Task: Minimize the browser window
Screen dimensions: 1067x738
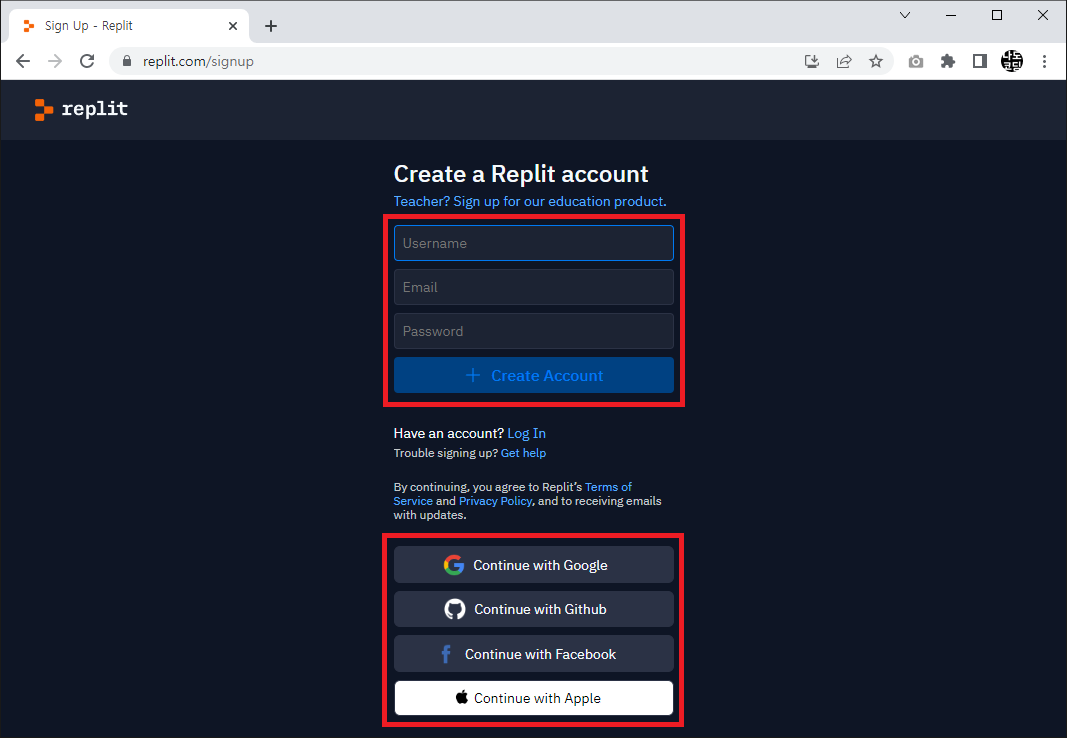Action: (x=951, y=15)
